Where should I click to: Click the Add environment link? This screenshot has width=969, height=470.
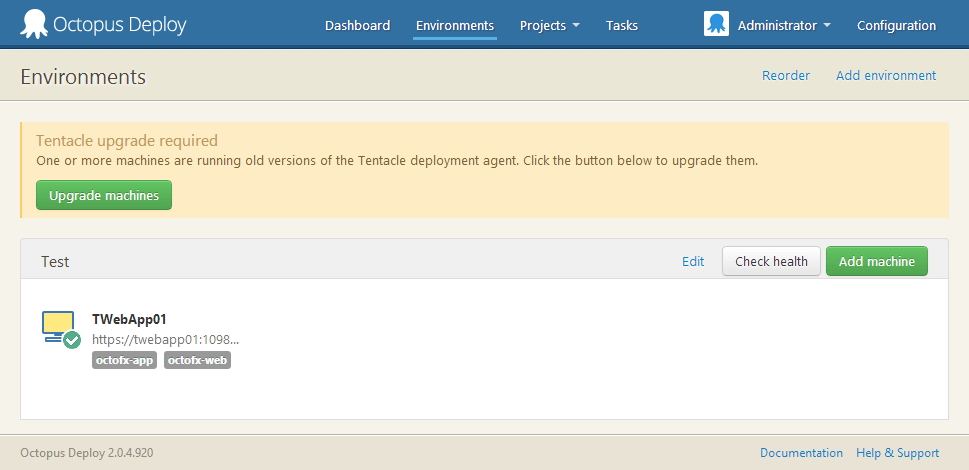pos(886,76)
